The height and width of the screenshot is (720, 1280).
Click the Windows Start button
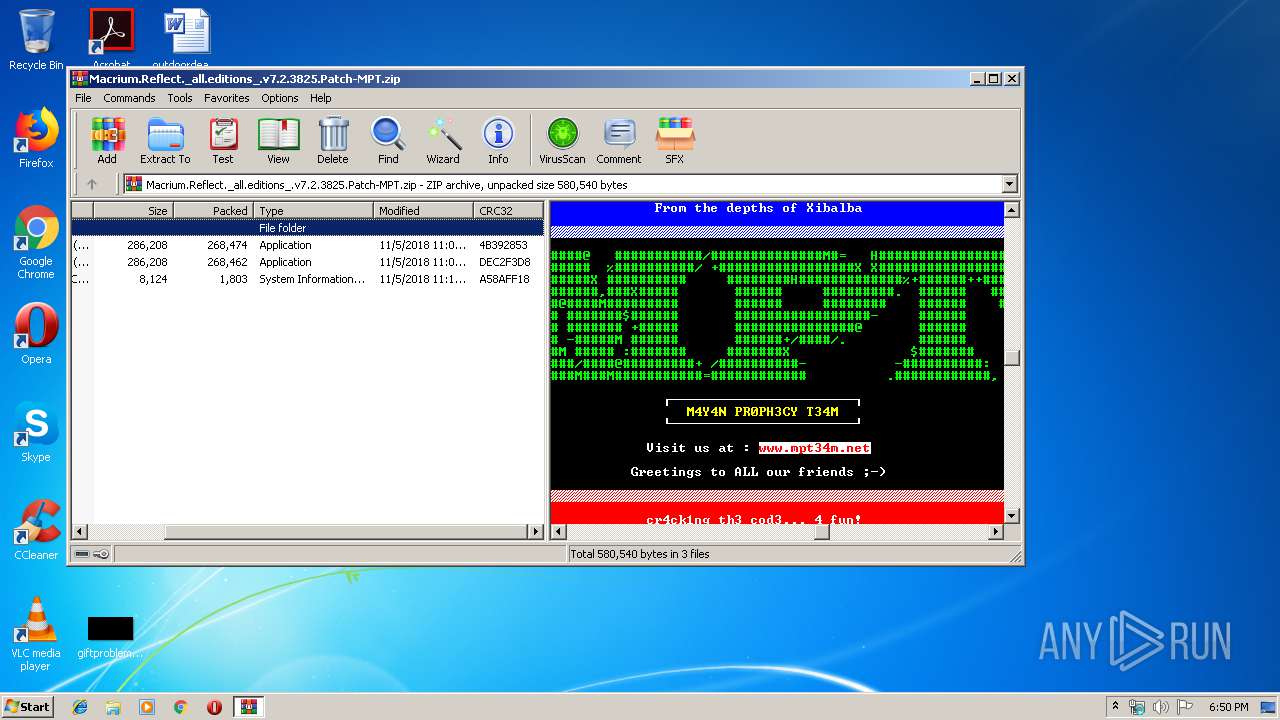pos(27,706)
